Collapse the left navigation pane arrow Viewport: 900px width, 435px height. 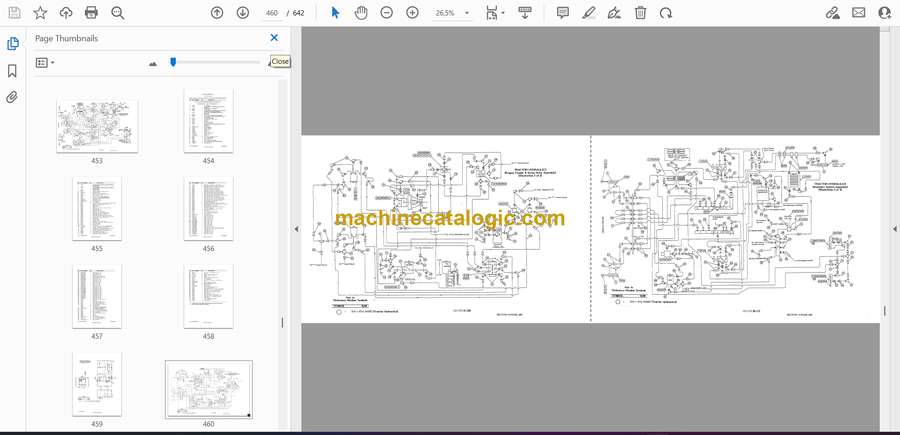point(296,229)
